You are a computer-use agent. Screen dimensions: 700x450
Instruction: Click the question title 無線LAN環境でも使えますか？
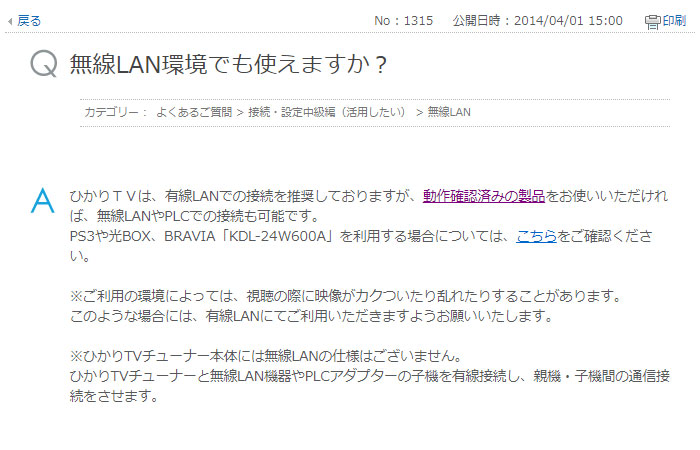pos(228,64)
